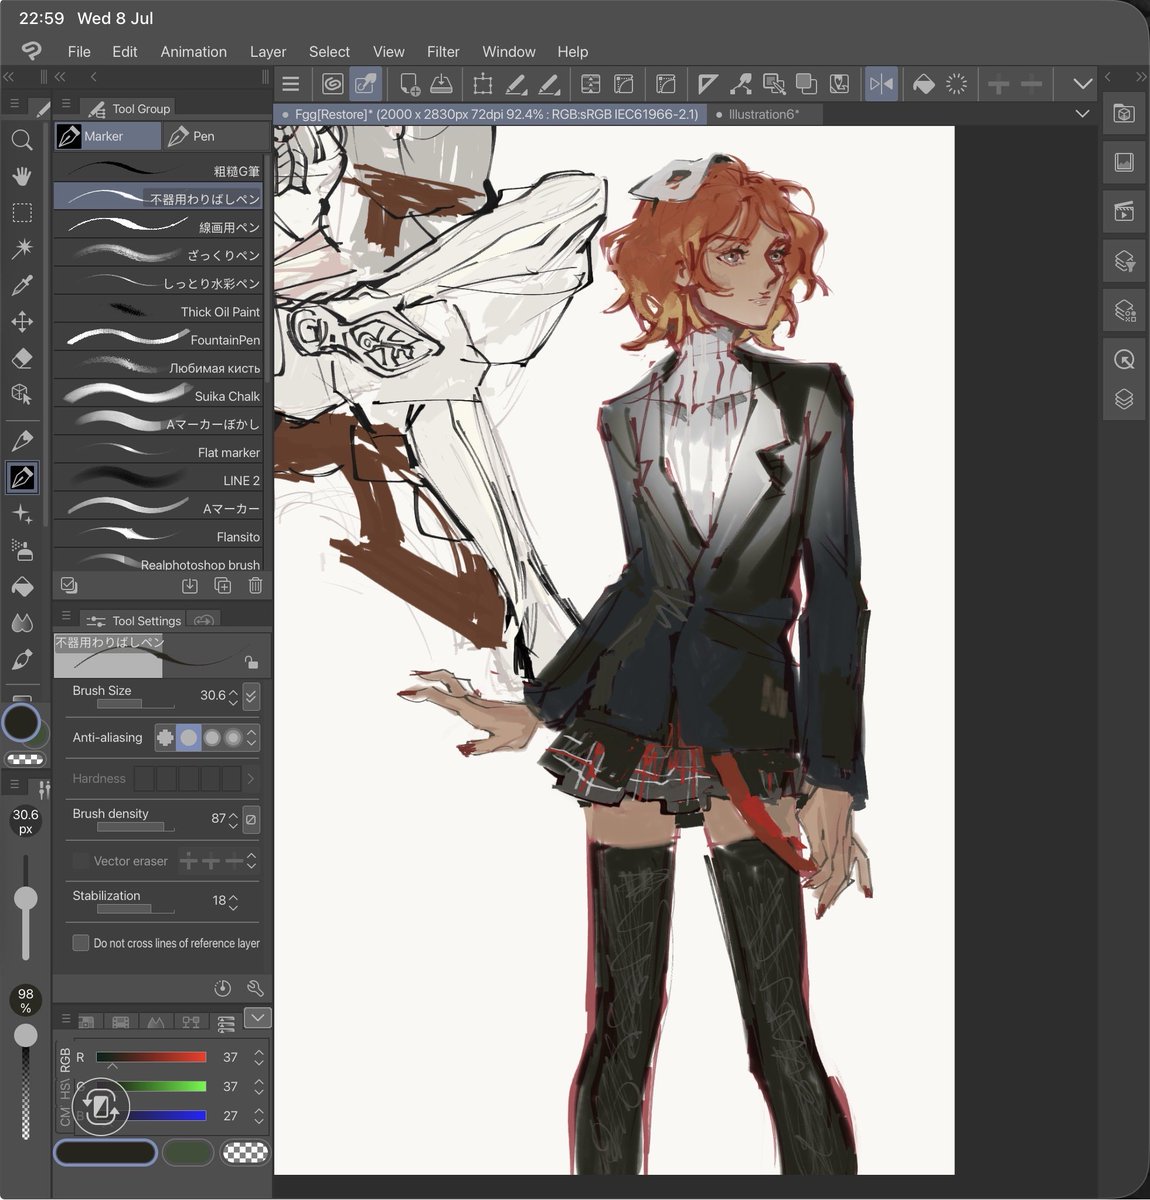Click the Fill paint bucket icon in the command bar
1150x1200 pixels.
click(924, 84)
